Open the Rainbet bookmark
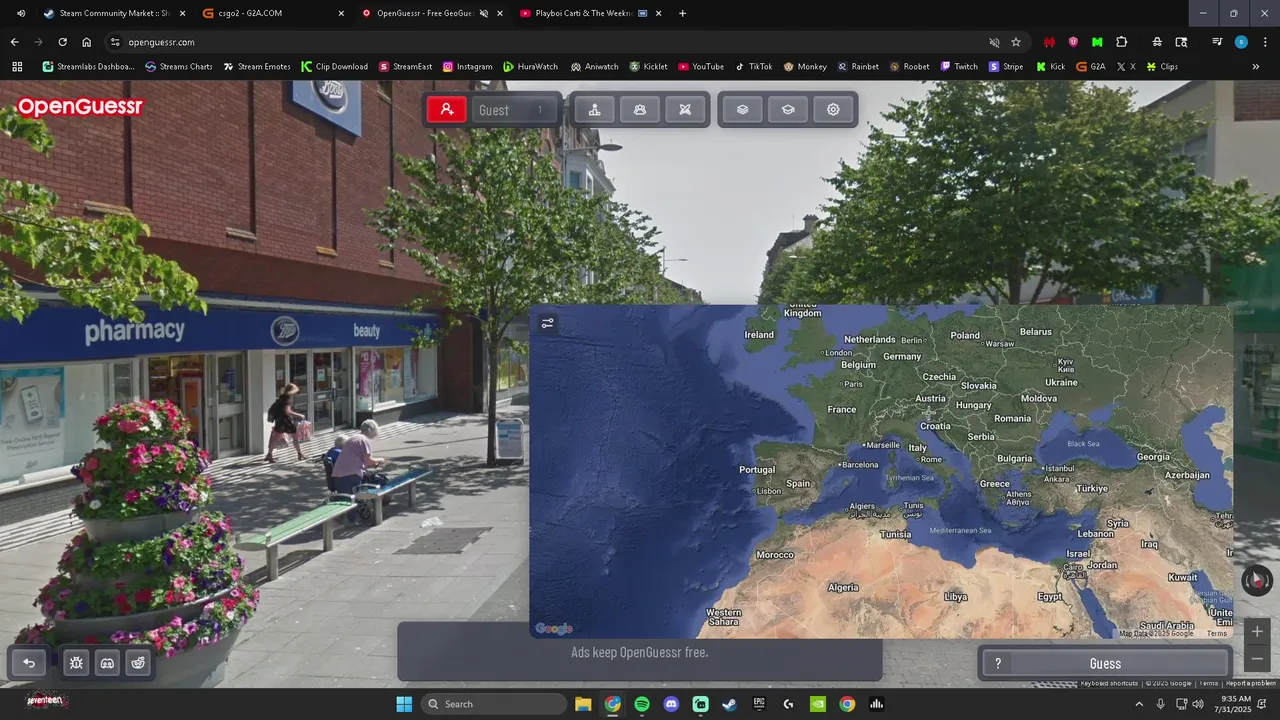The height and width of the screenshot is (720, 1280). point(858,67)
